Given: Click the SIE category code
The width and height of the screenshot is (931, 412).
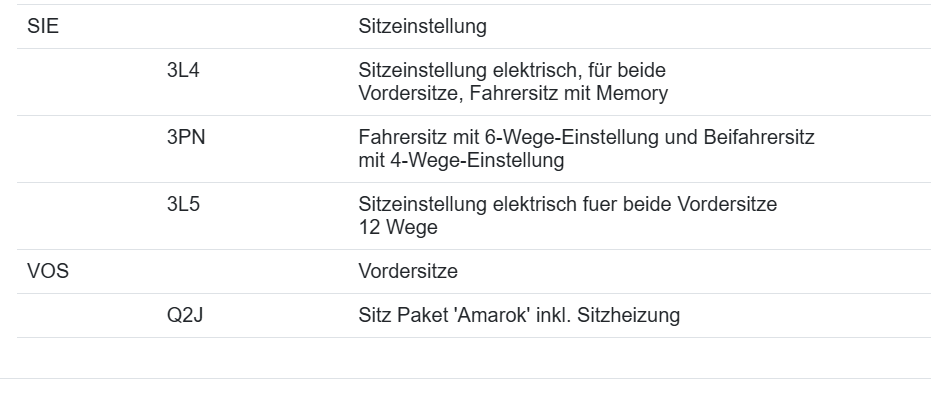Looking at the screenshot, I should point(43,27).
